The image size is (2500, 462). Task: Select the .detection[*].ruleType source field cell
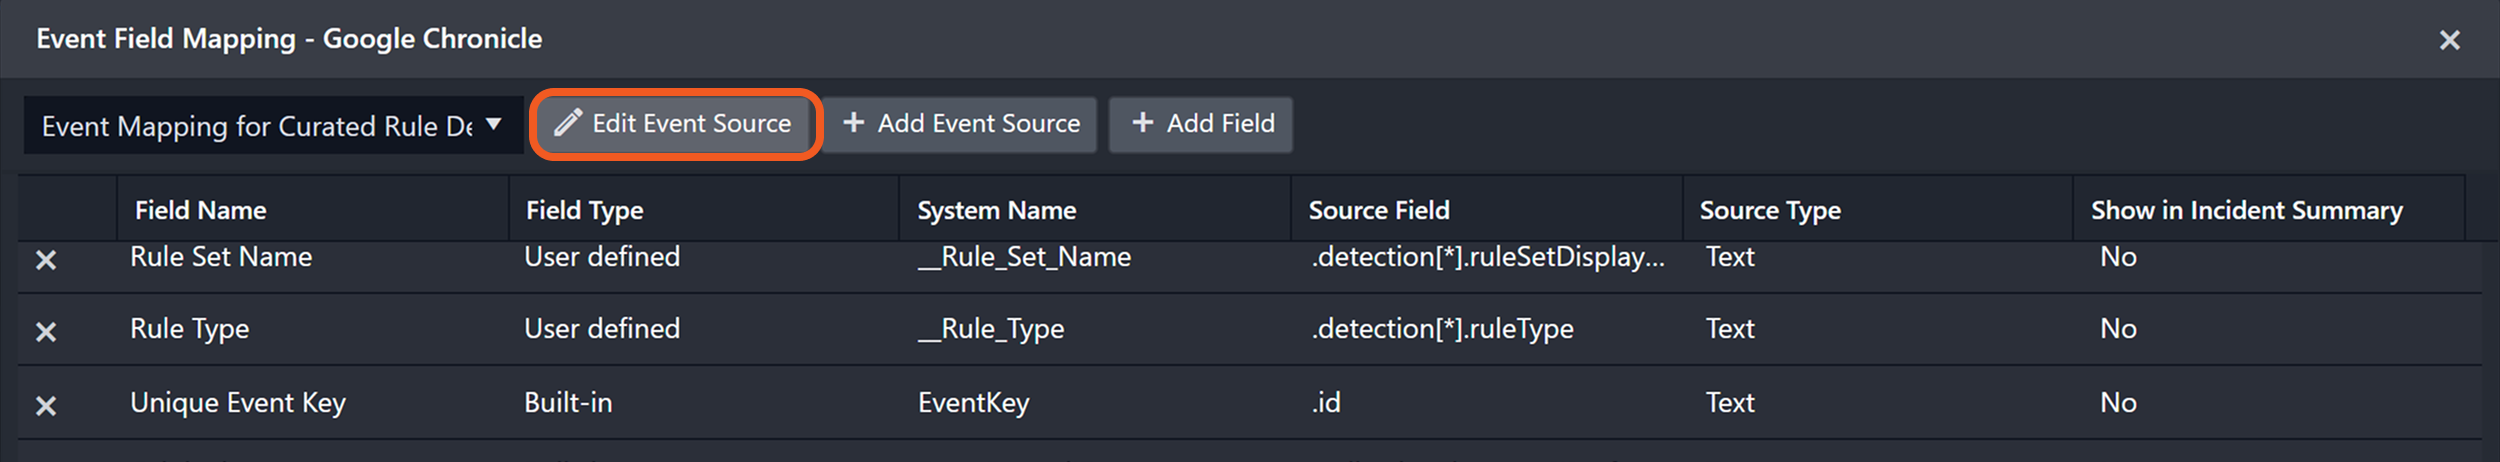click(1442, 329)
